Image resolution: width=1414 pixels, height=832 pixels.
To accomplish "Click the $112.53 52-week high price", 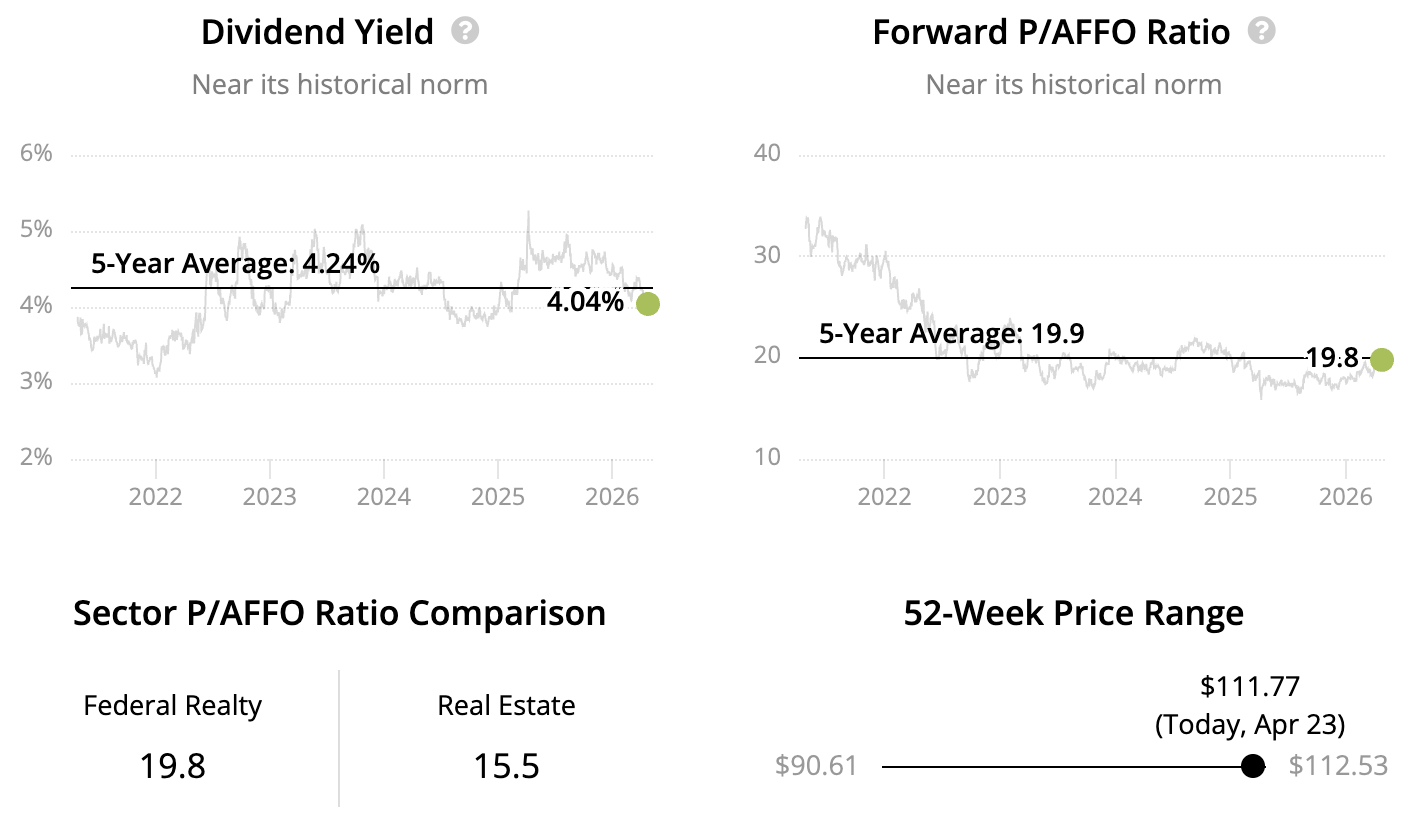I will coord(1338,767).
